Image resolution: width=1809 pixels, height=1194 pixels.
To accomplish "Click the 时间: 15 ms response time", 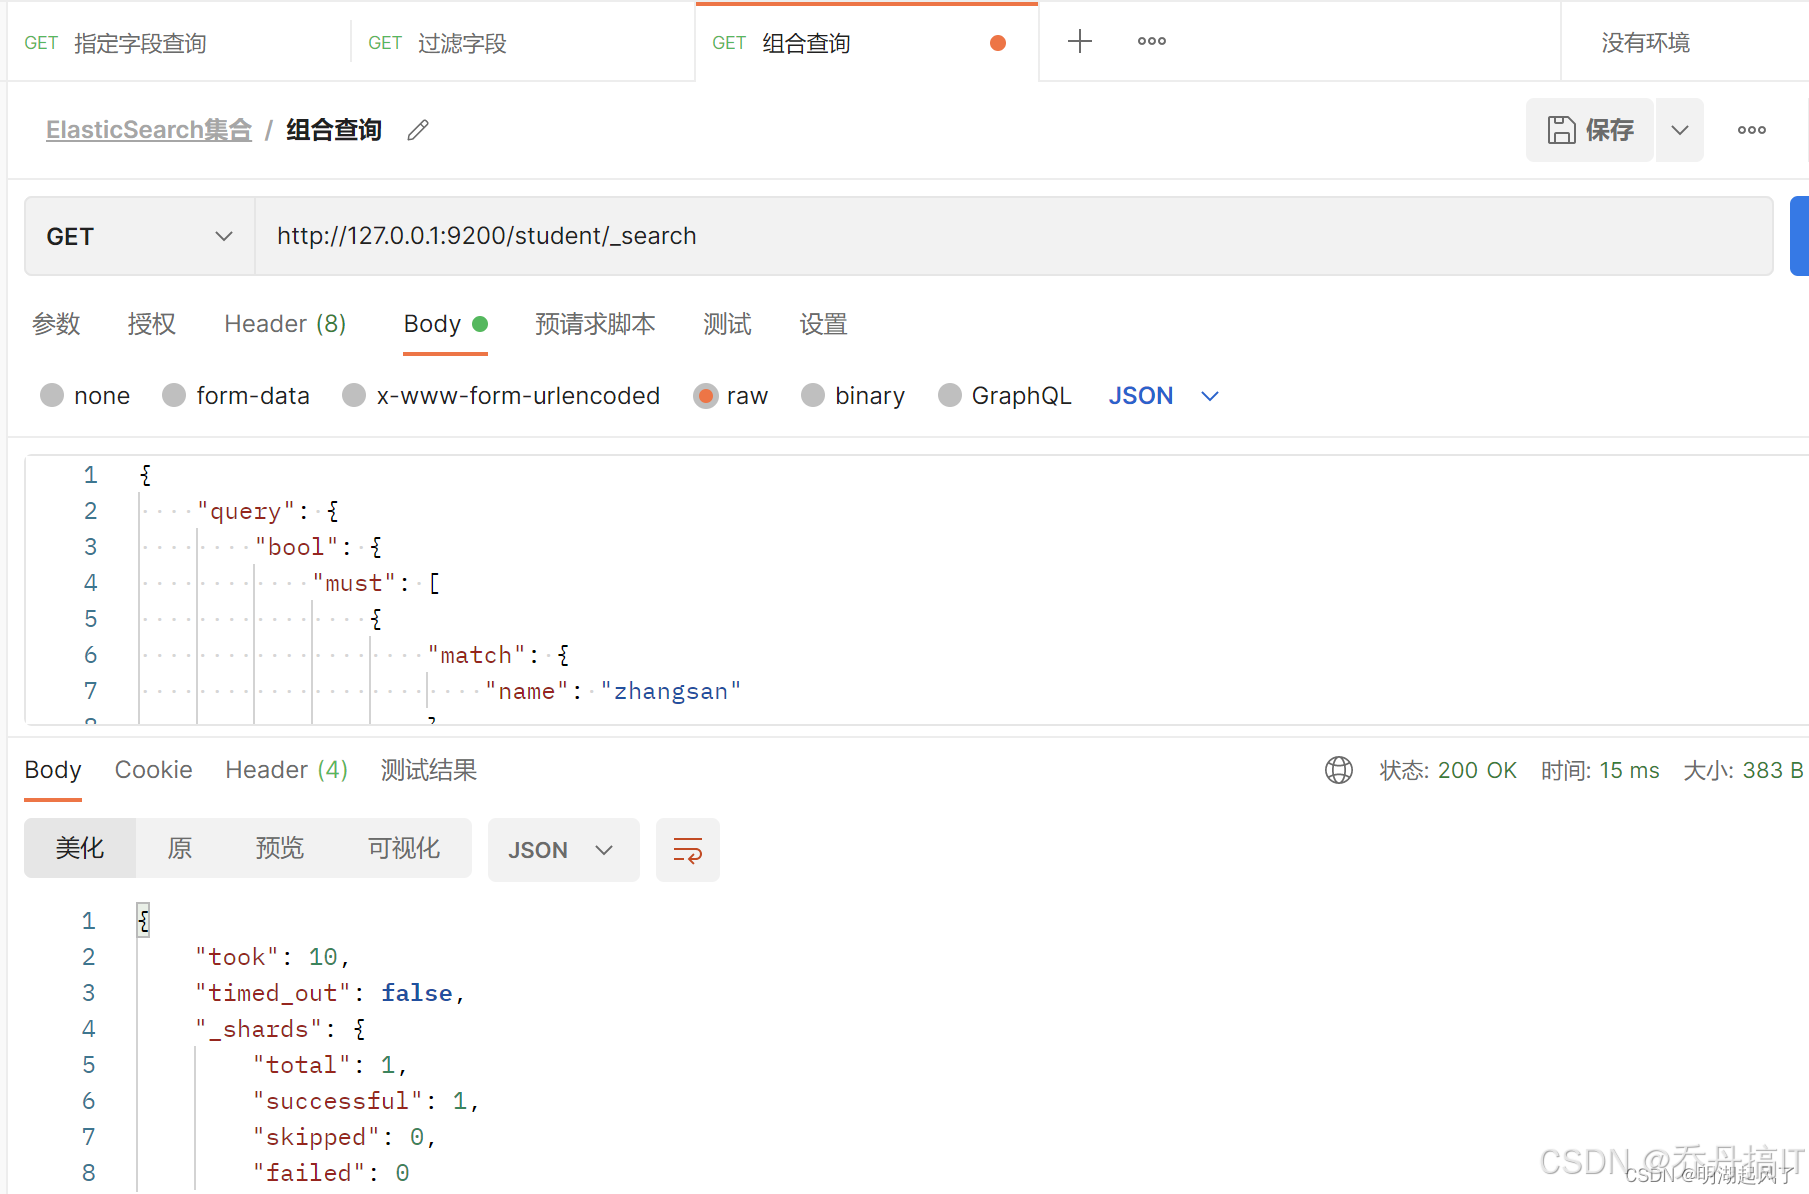I will pyautogui.click(x=1600, y=770).
